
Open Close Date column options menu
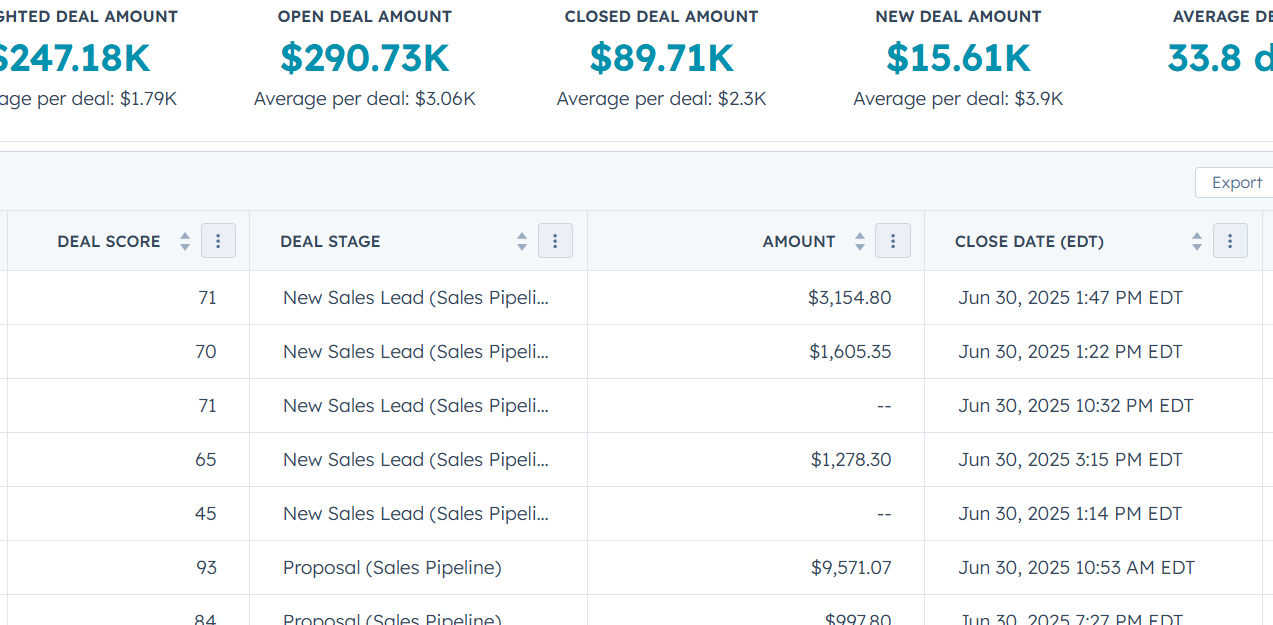(1230, 241)
